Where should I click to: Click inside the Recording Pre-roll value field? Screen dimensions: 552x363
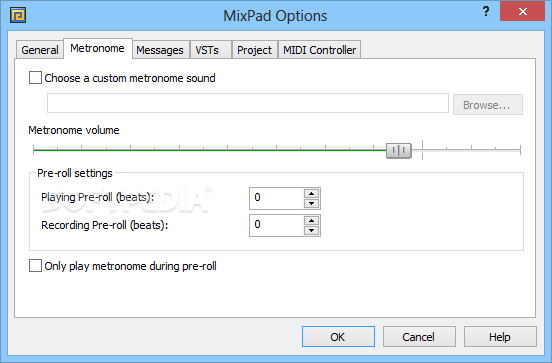tap(277, 225)
